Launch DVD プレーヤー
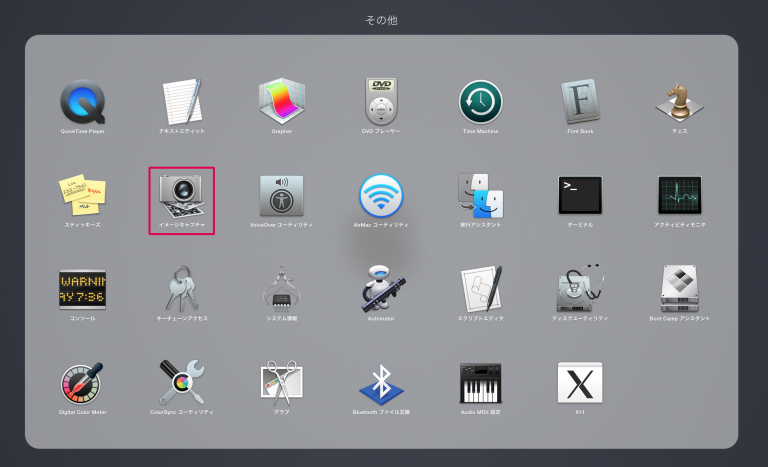 click(381, 101)
